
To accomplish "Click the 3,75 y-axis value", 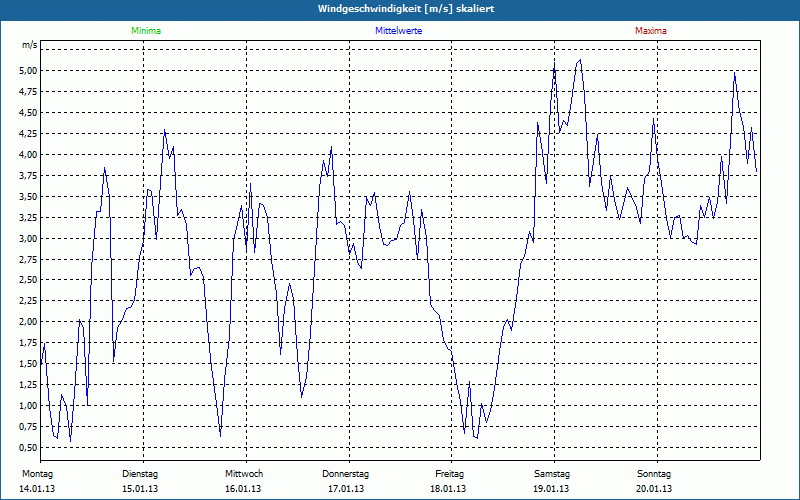I will (29, 175).
